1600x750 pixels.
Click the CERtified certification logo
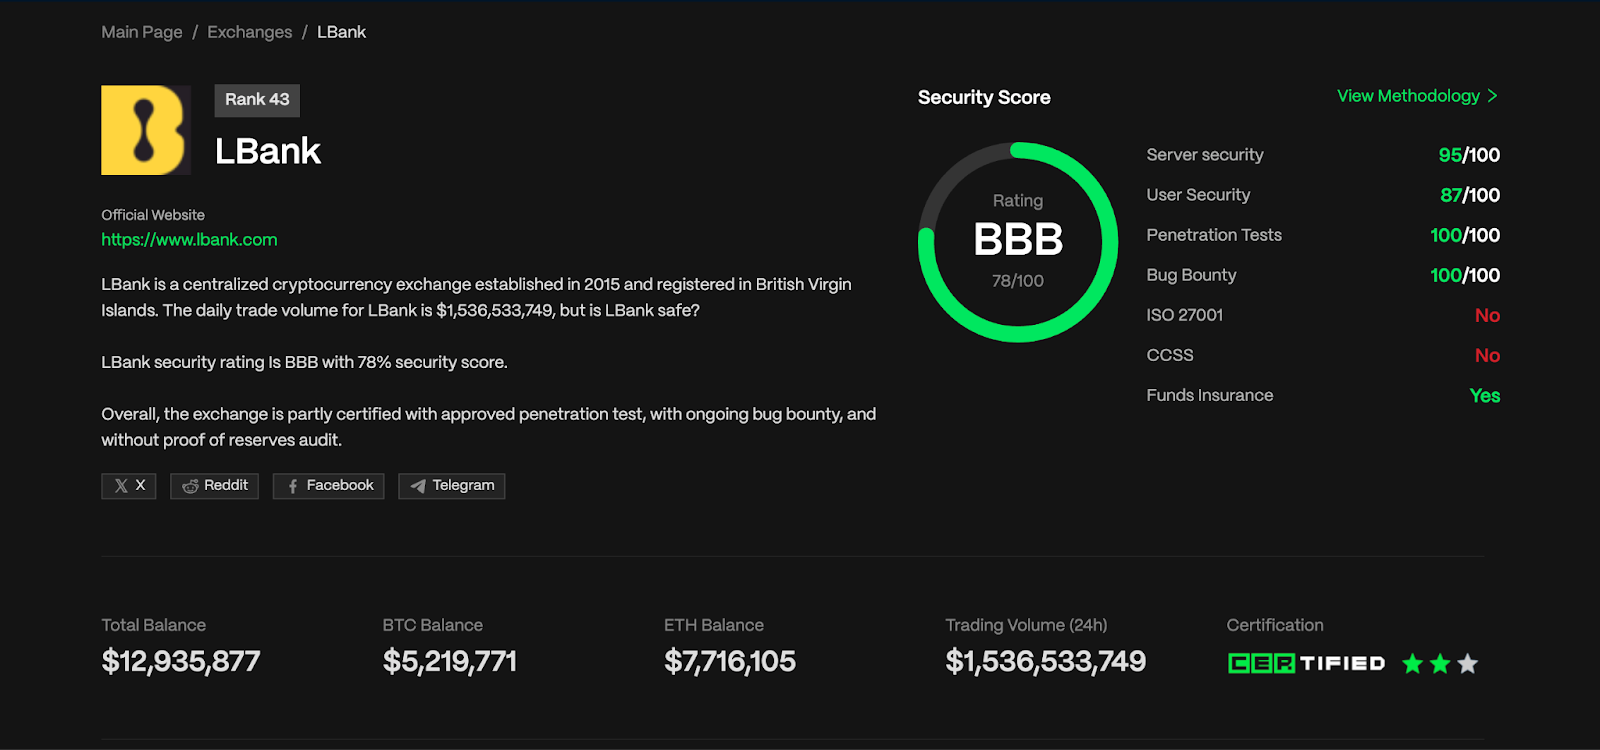pos(1306,663)
